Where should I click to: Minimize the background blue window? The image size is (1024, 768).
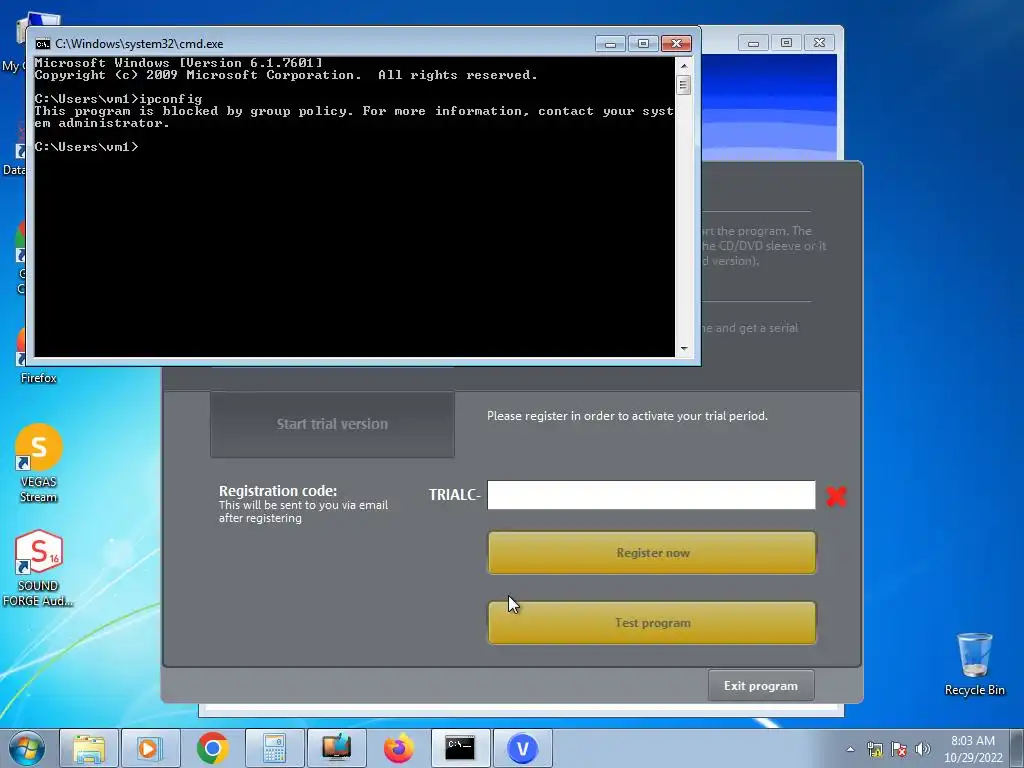pyautogui.click(x=753, y=43)
